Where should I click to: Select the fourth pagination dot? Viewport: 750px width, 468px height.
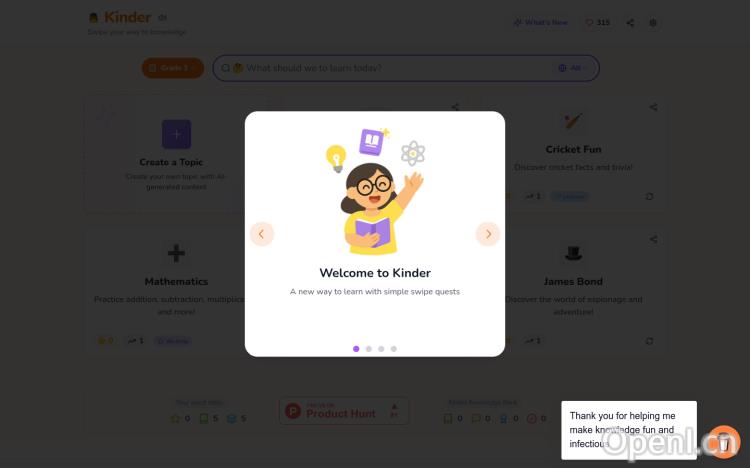(394, 349)
